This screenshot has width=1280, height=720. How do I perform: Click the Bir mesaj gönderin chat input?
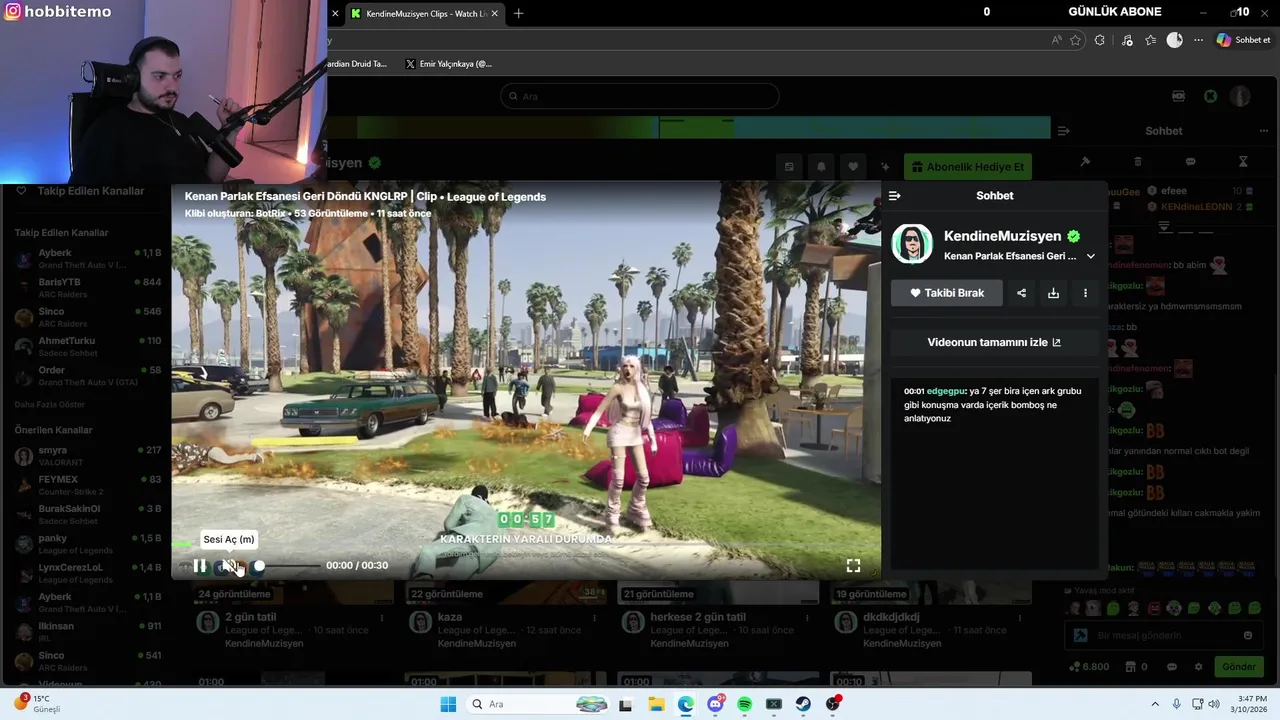point(1163,635)
